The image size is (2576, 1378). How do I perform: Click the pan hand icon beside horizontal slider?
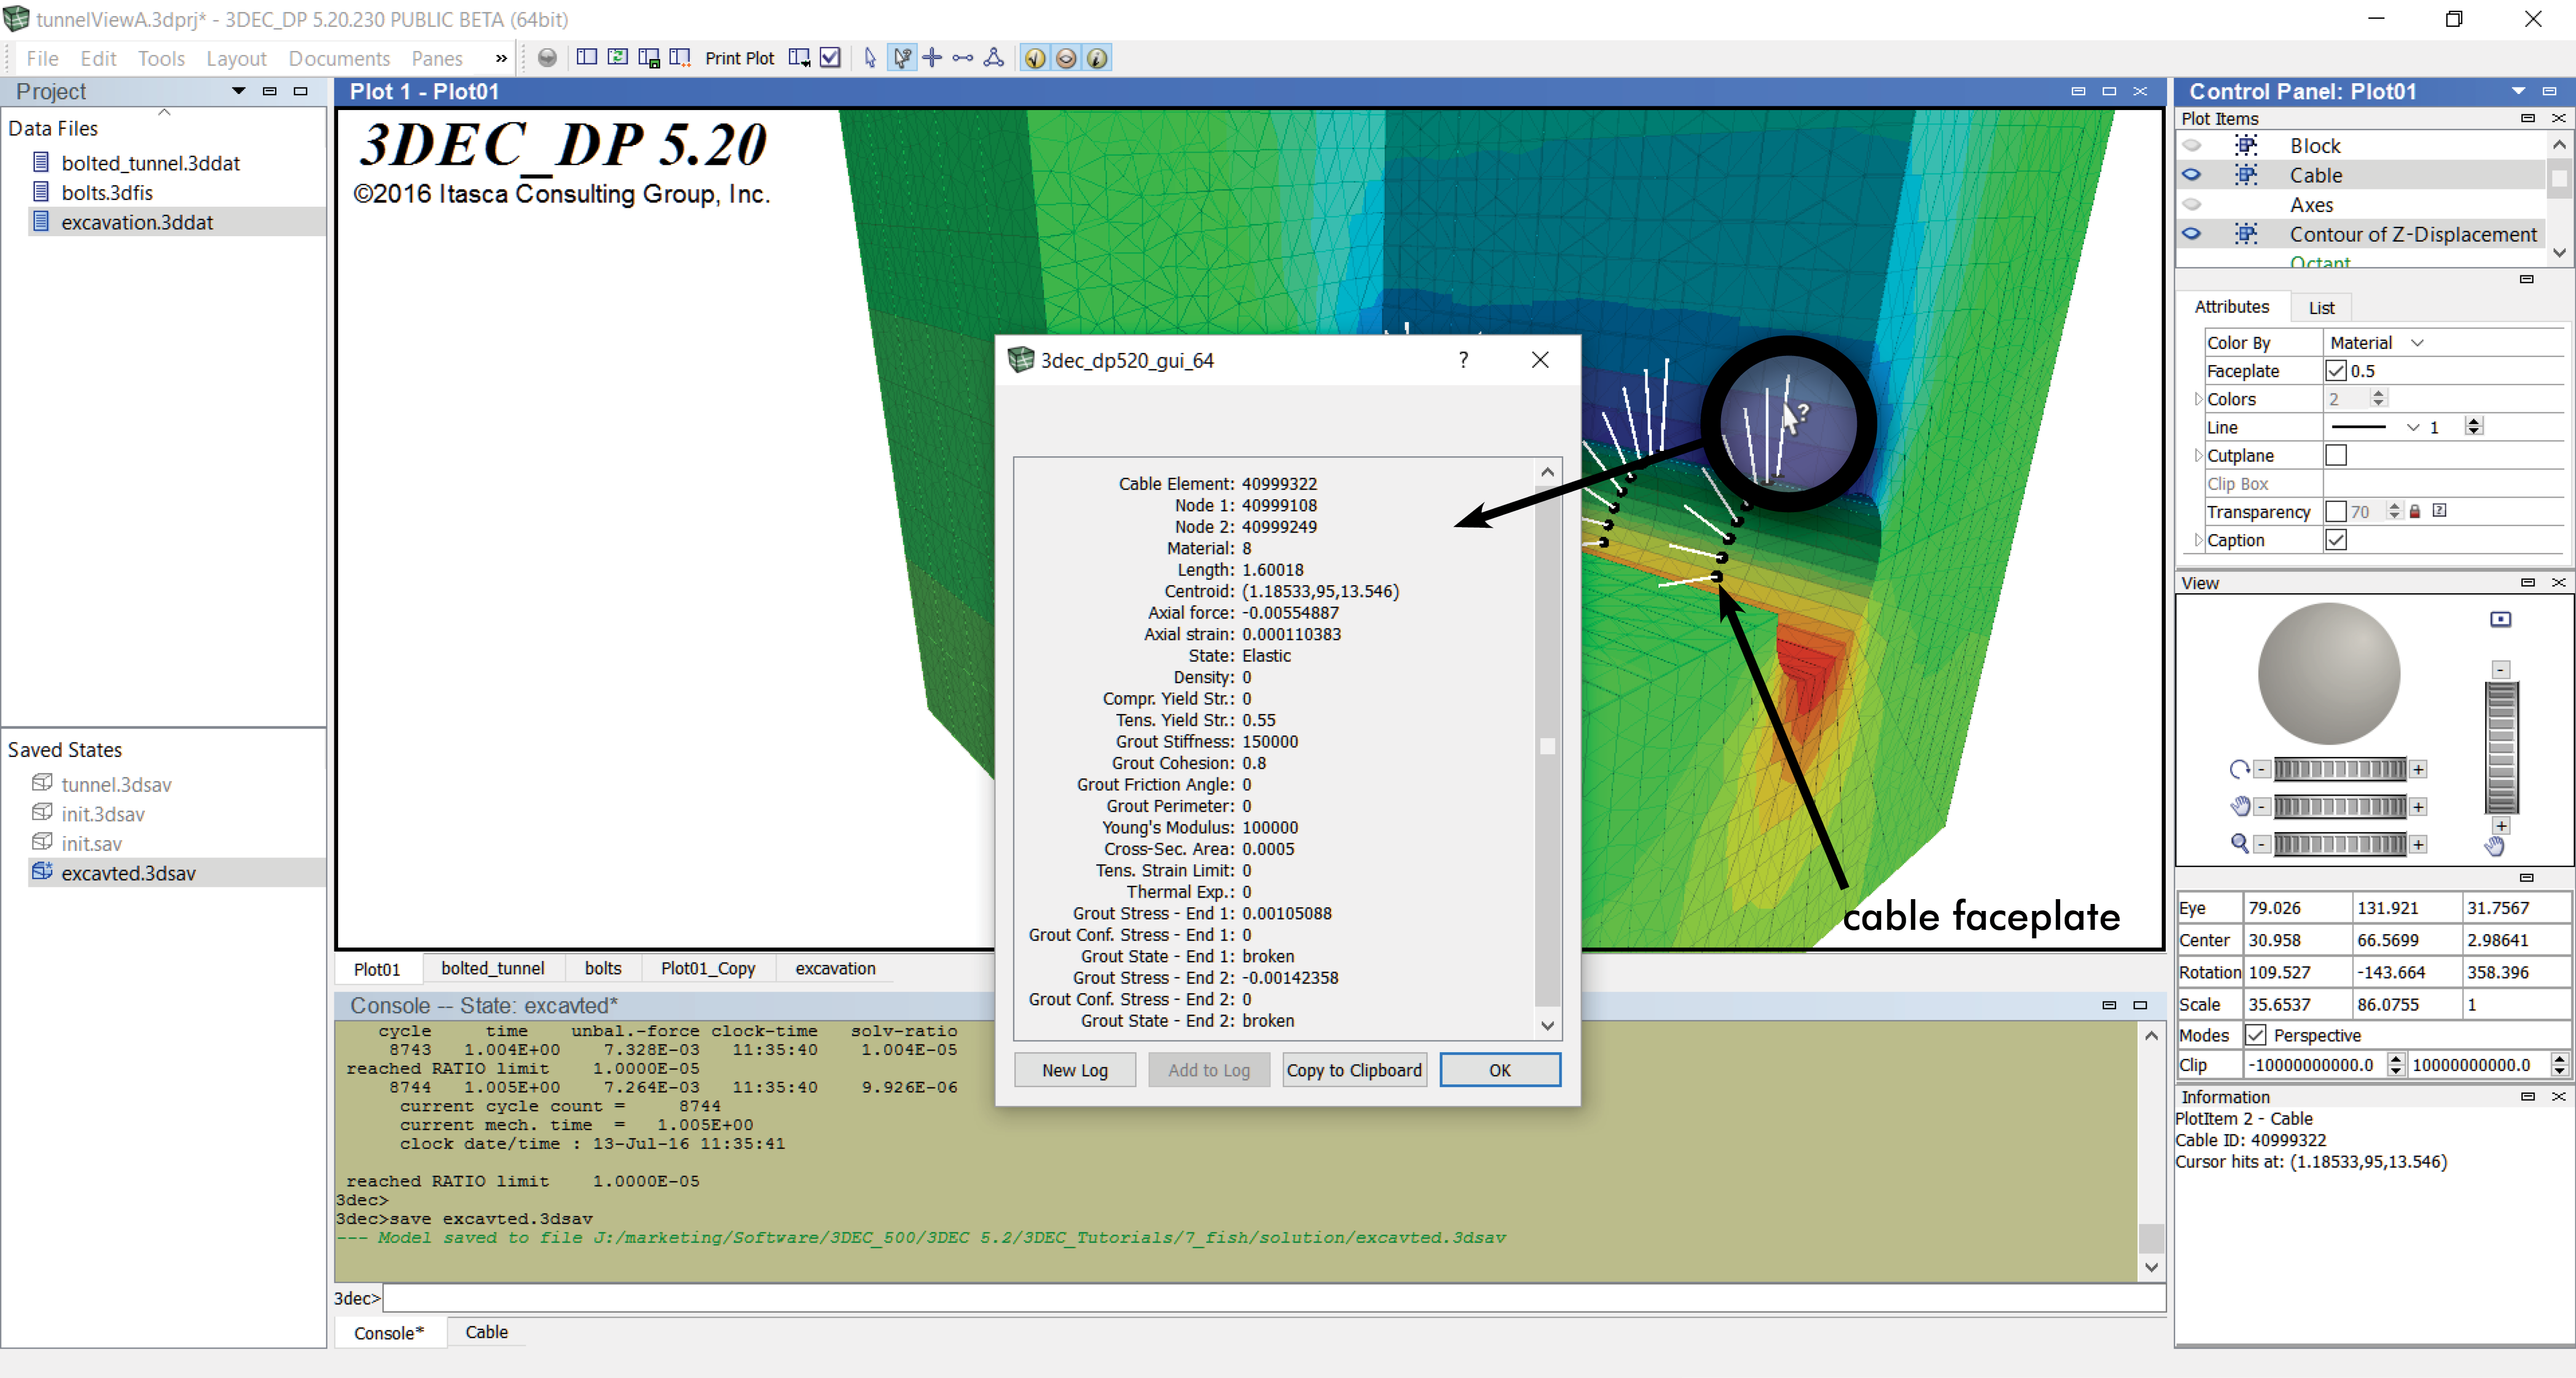point(2240,806)
